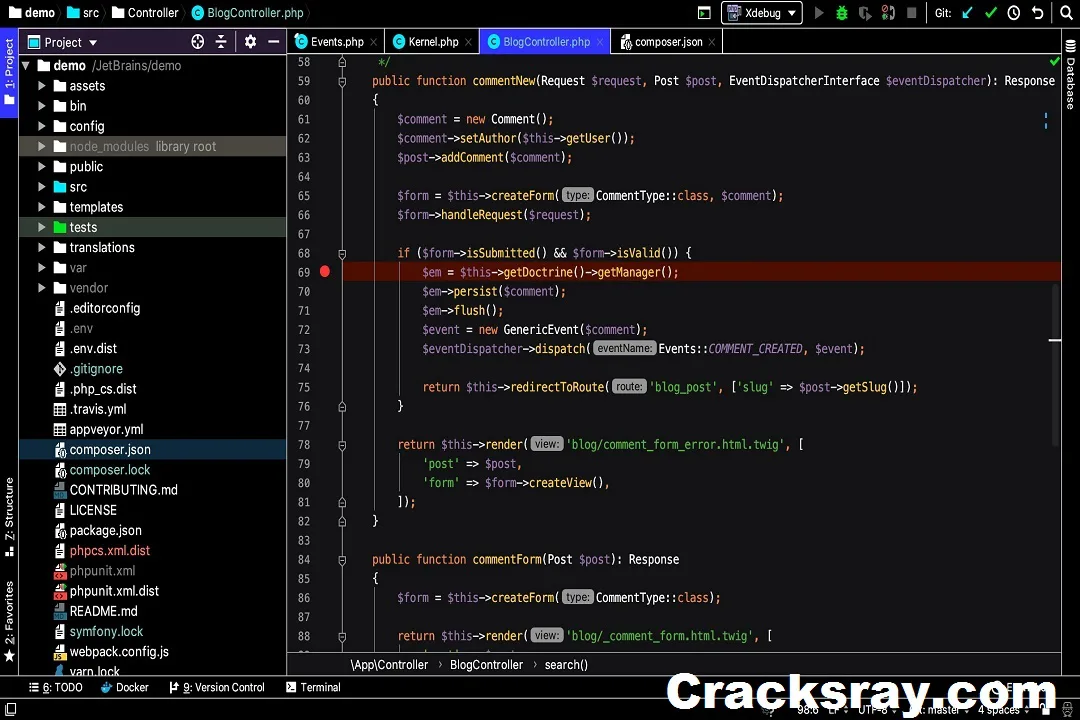Close the Events.php tab
1080x720 pixels.
[373, 42]
